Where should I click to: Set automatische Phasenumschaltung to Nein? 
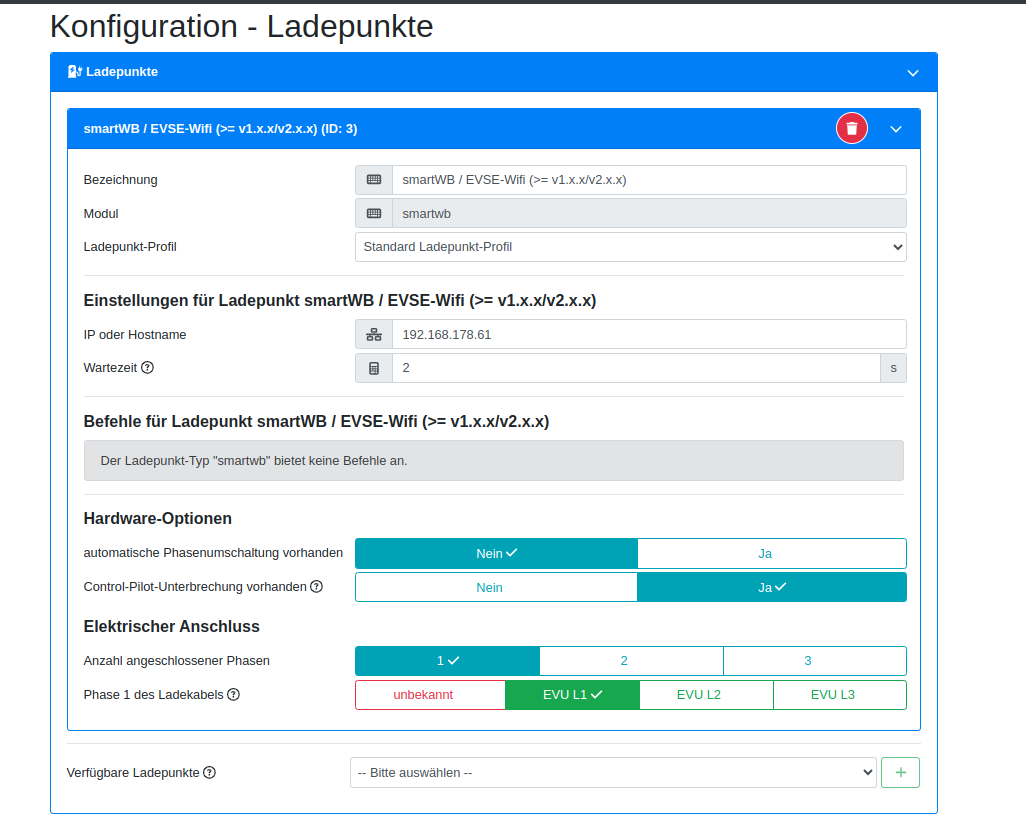click(x=497, y=554)
